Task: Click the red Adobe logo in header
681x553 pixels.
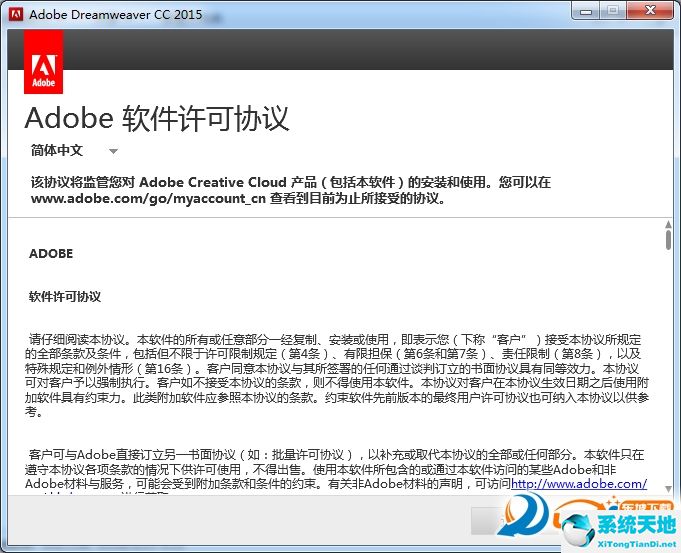Action: tap(43, 61)
